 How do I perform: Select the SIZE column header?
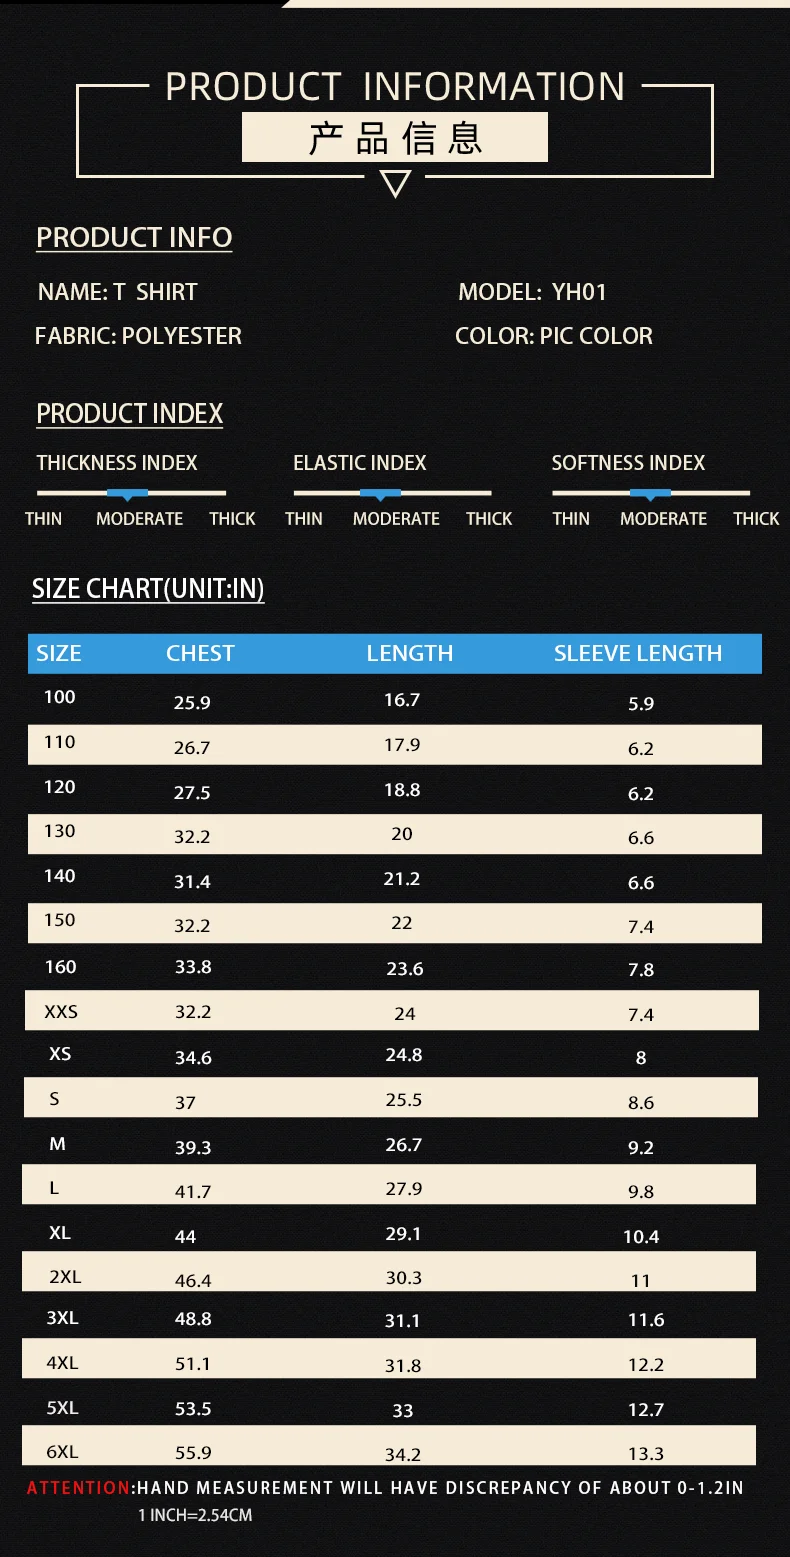[59, 653]
